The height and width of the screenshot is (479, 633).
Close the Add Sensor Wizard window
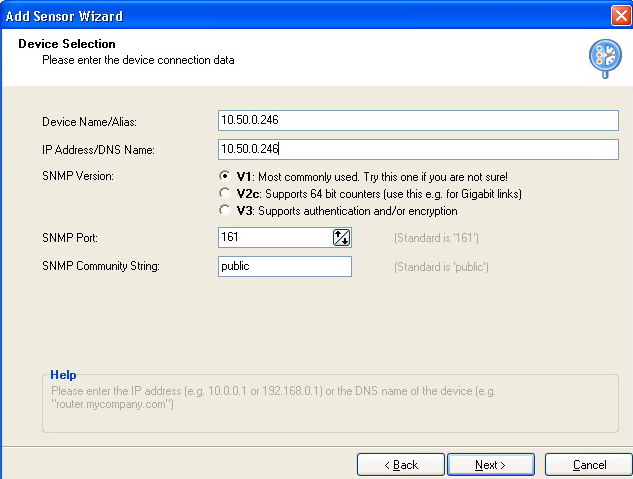621,16
